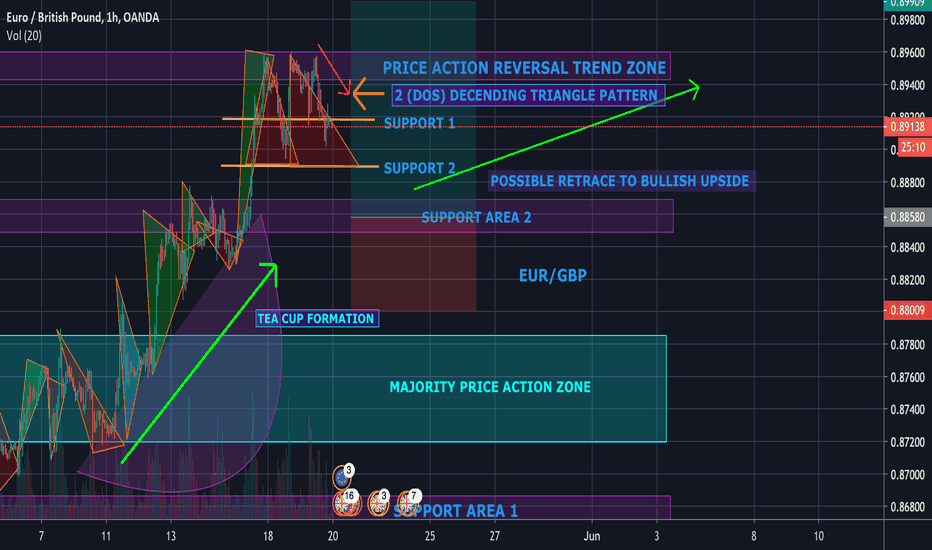The image size is (932, 550).
Task: Select the red price label 0.88009
Action: [908, 310]
